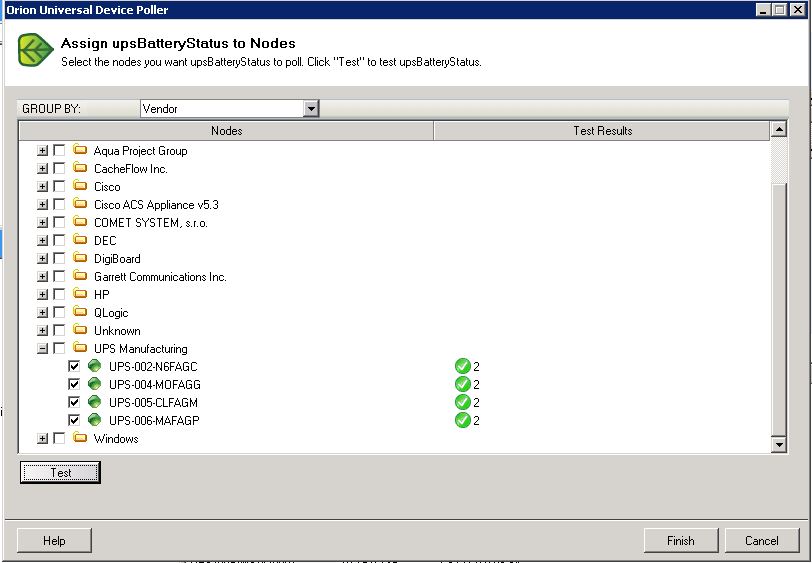
Task: Expand the COMET SYSTEM tree node
Action: coord(42,223)
